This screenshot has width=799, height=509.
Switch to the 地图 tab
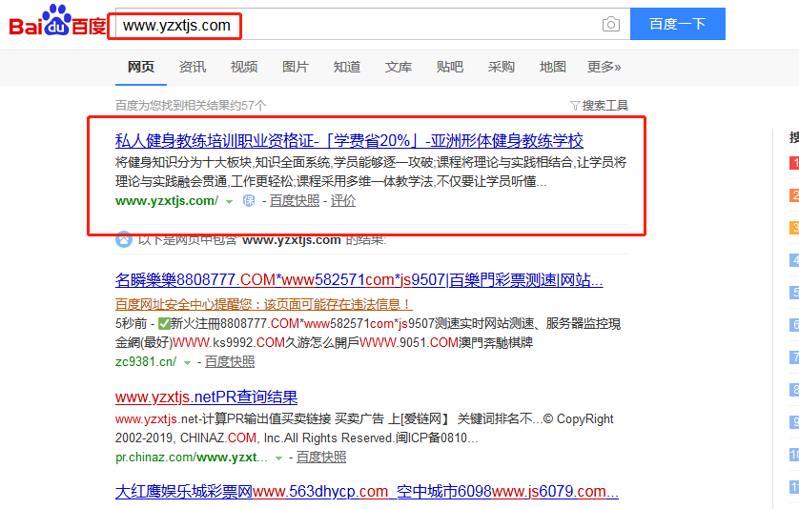point(552,67)
